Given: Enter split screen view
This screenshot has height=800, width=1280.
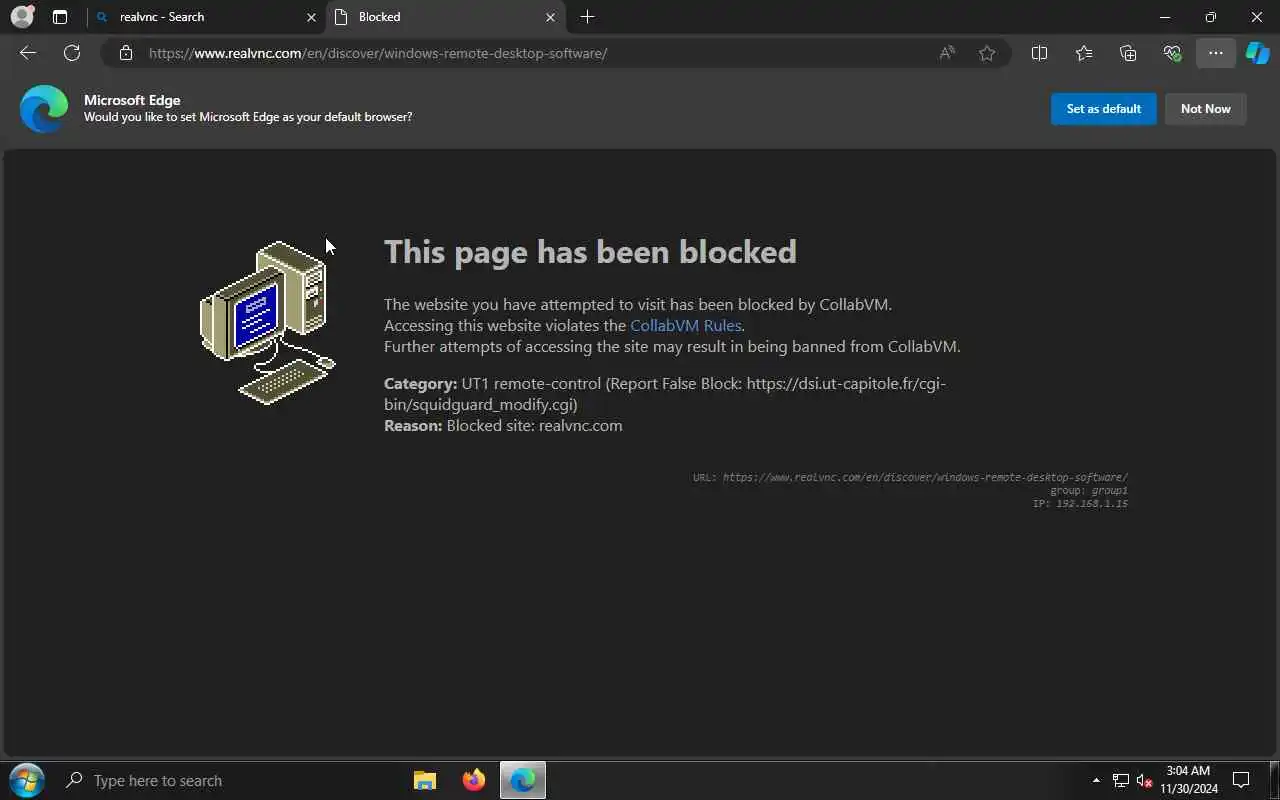Looking at the screenshot, I should pyautogui.click(x=1039, y=53).
